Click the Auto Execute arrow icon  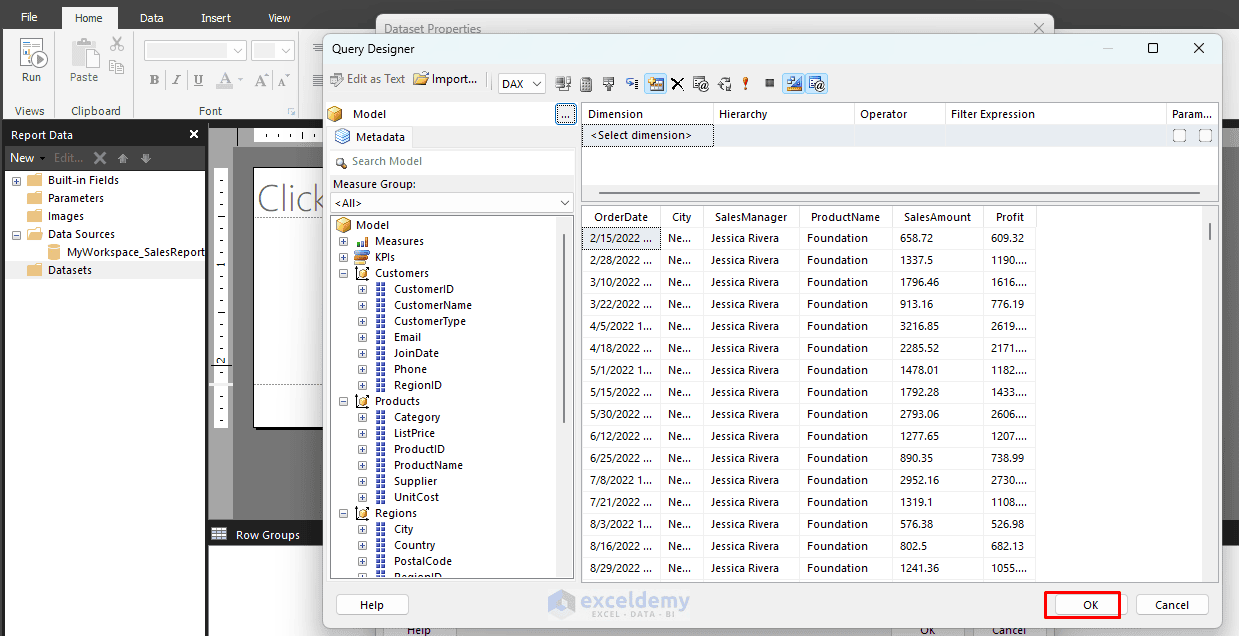pos(632,84)
